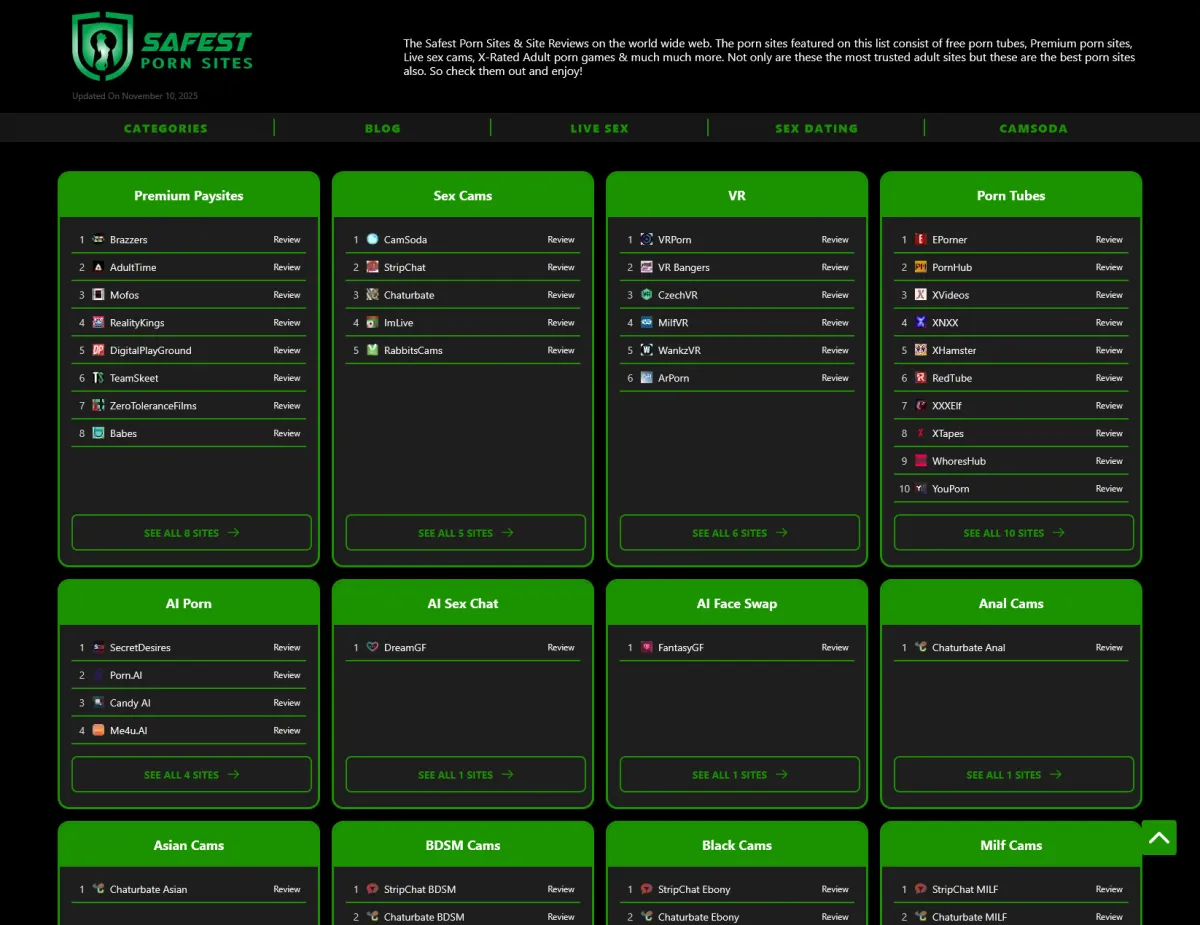Open the Review link for RedTube

coord(1109,378)
